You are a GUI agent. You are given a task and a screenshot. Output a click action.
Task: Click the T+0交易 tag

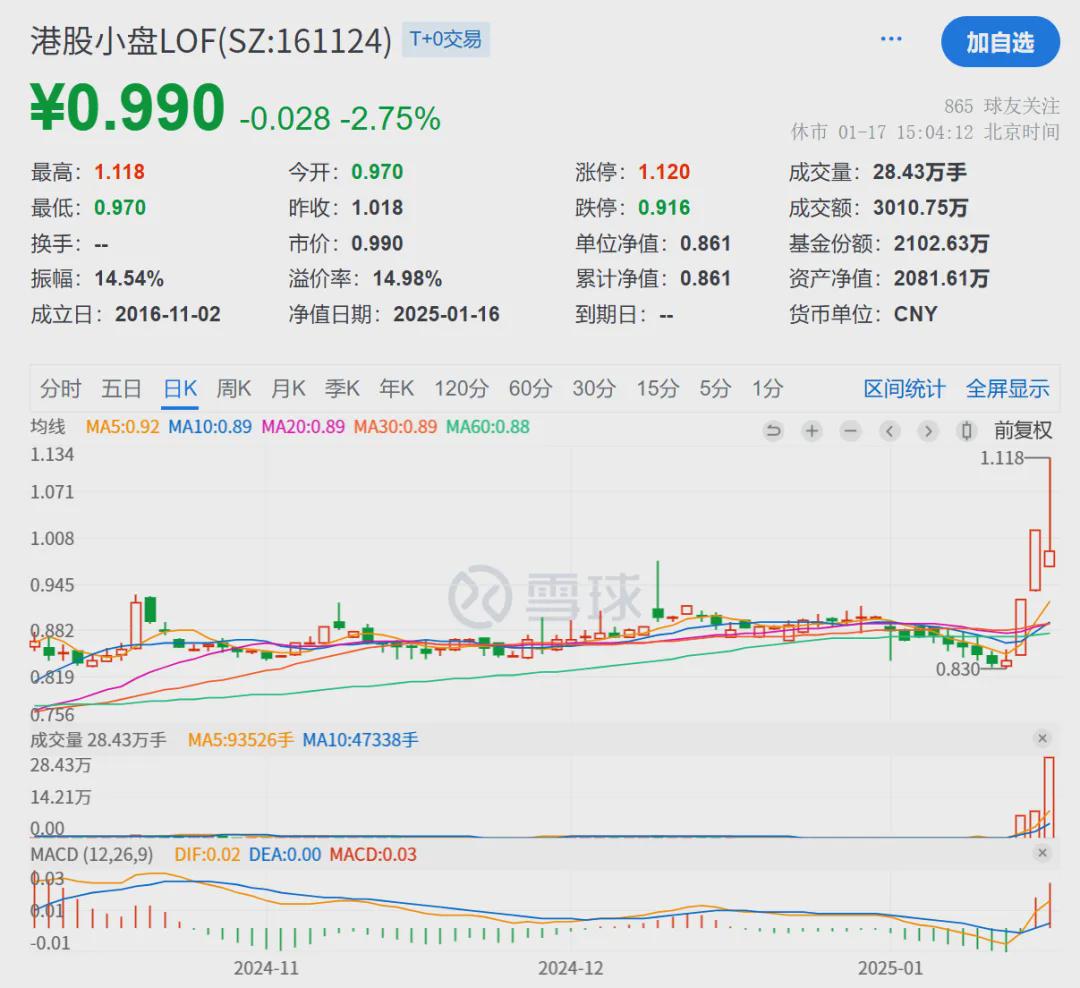(x=446, y=39)
